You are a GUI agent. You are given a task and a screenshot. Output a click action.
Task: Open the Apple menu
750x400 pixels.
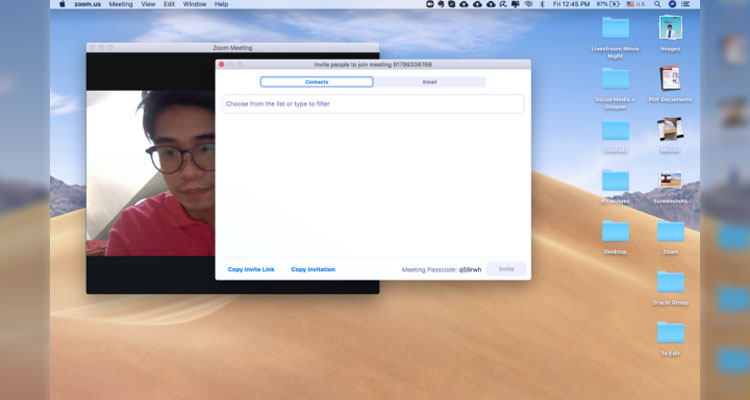pyautogui.click(x=62, y=4)
